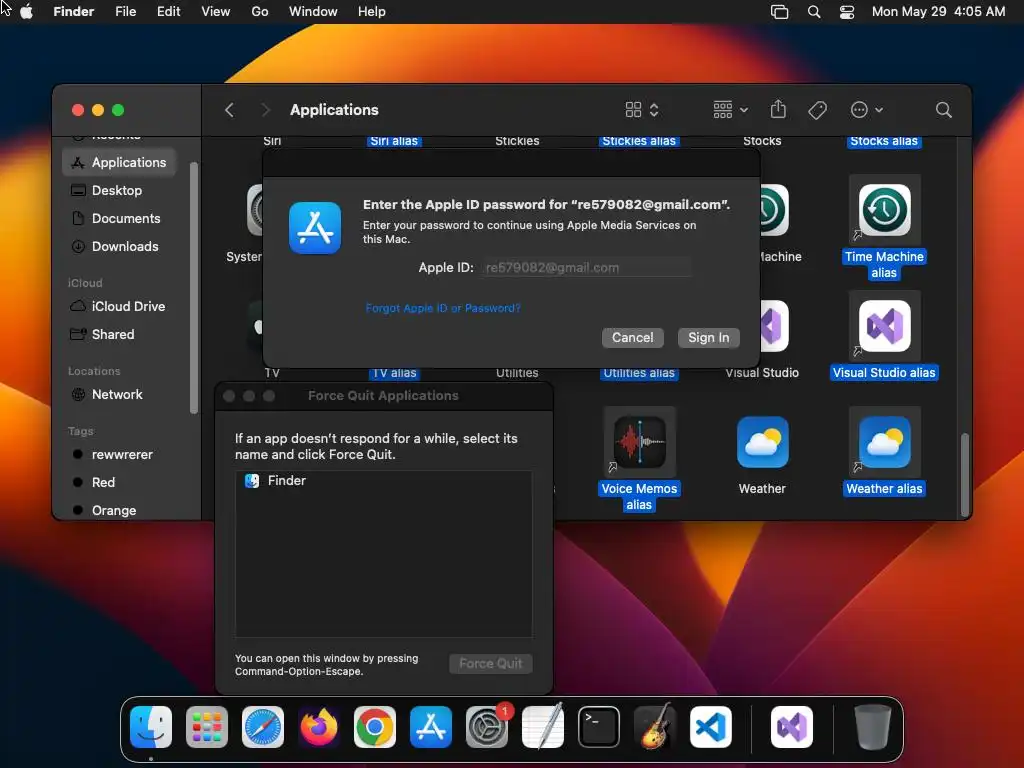Open Finder window search
The width and height of the screenshot is (1024, 768).
943,110
